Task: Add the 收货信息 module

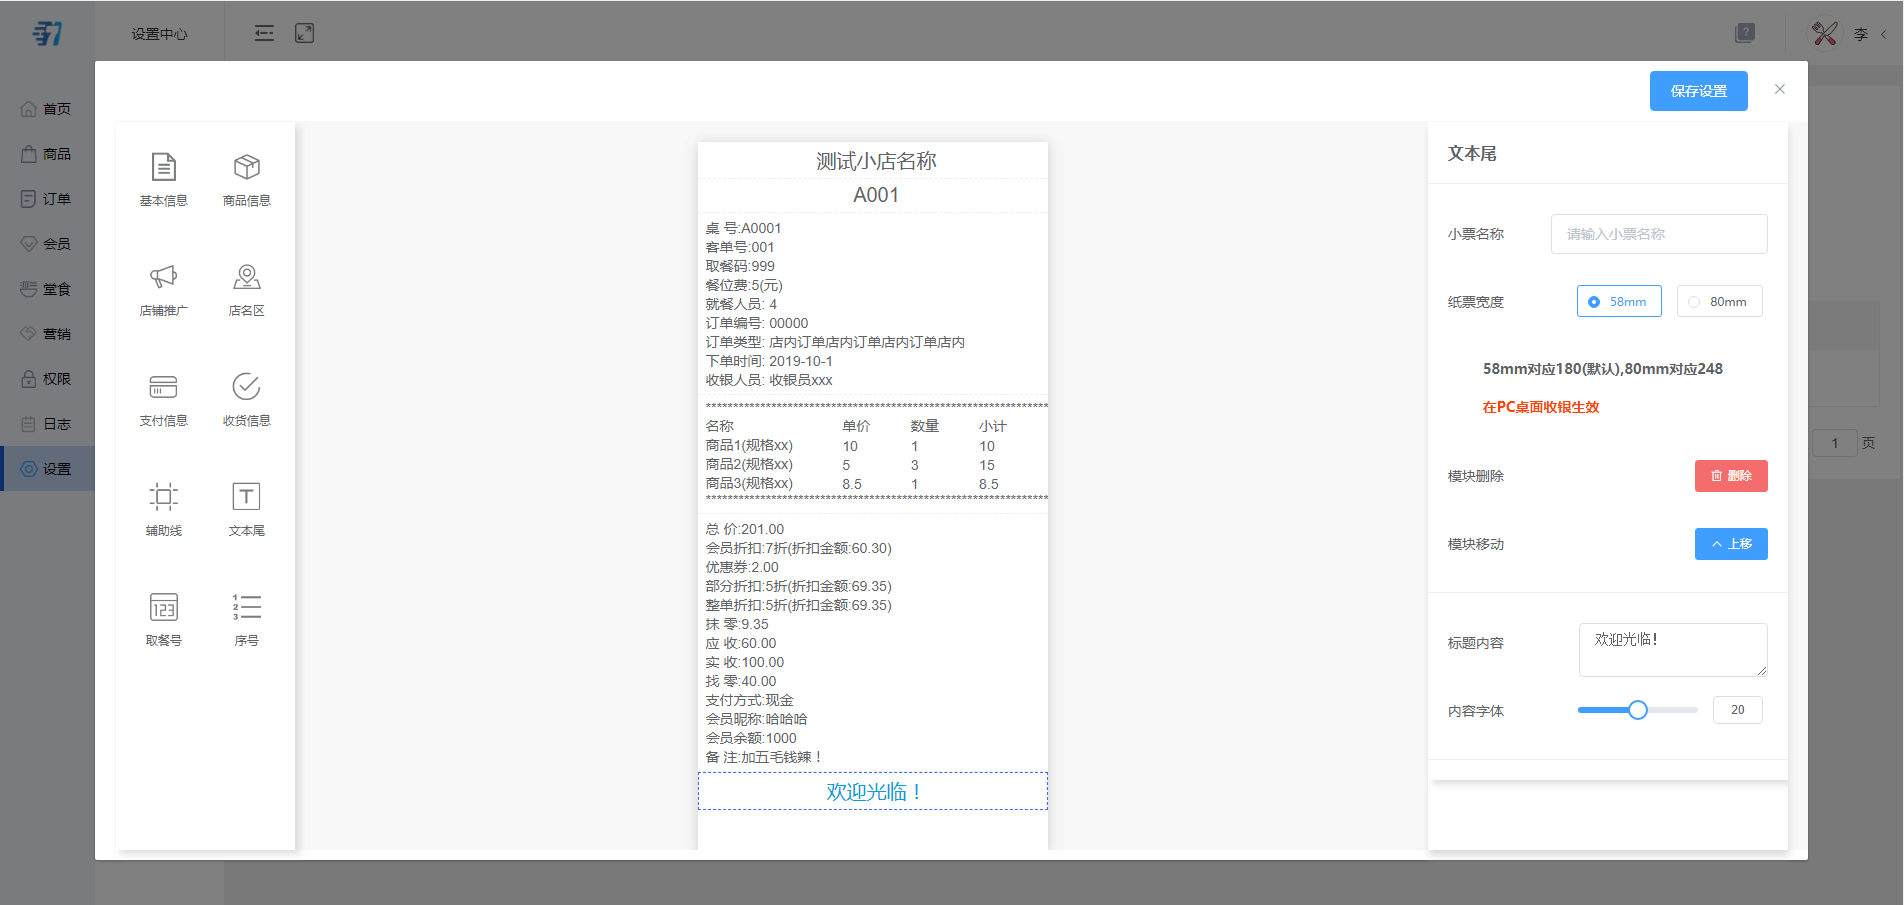Action: point(247,399)
